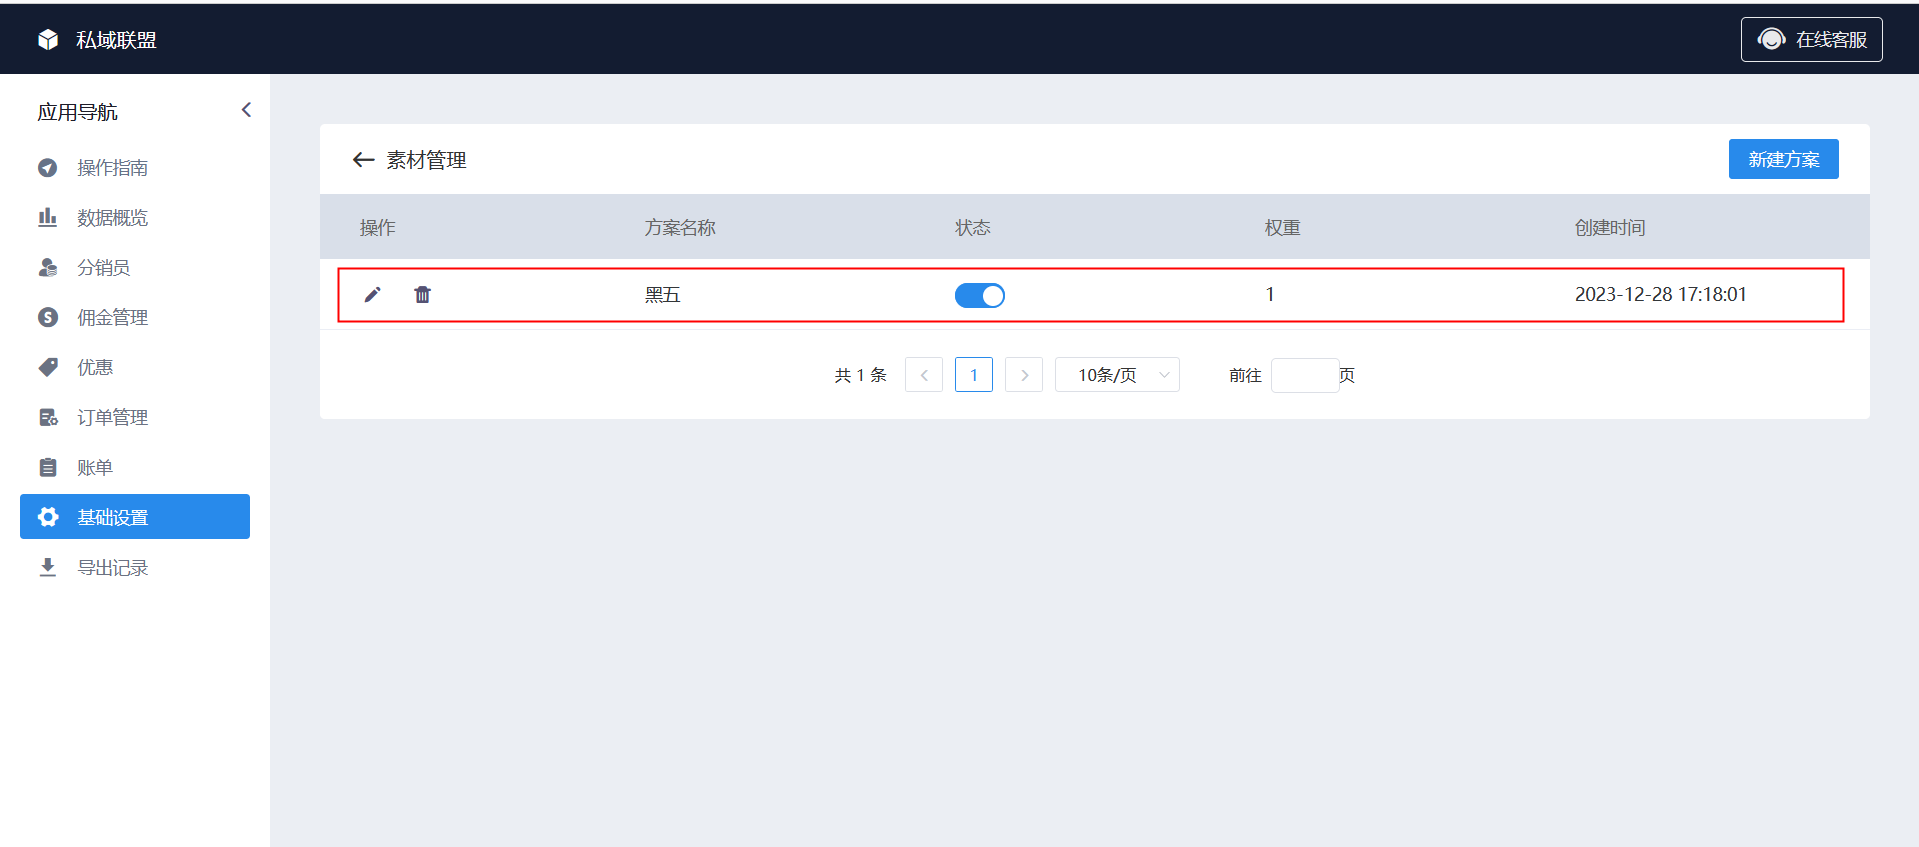
Task: Toggle the 黑五 status switch off
Action: [979, 295]
